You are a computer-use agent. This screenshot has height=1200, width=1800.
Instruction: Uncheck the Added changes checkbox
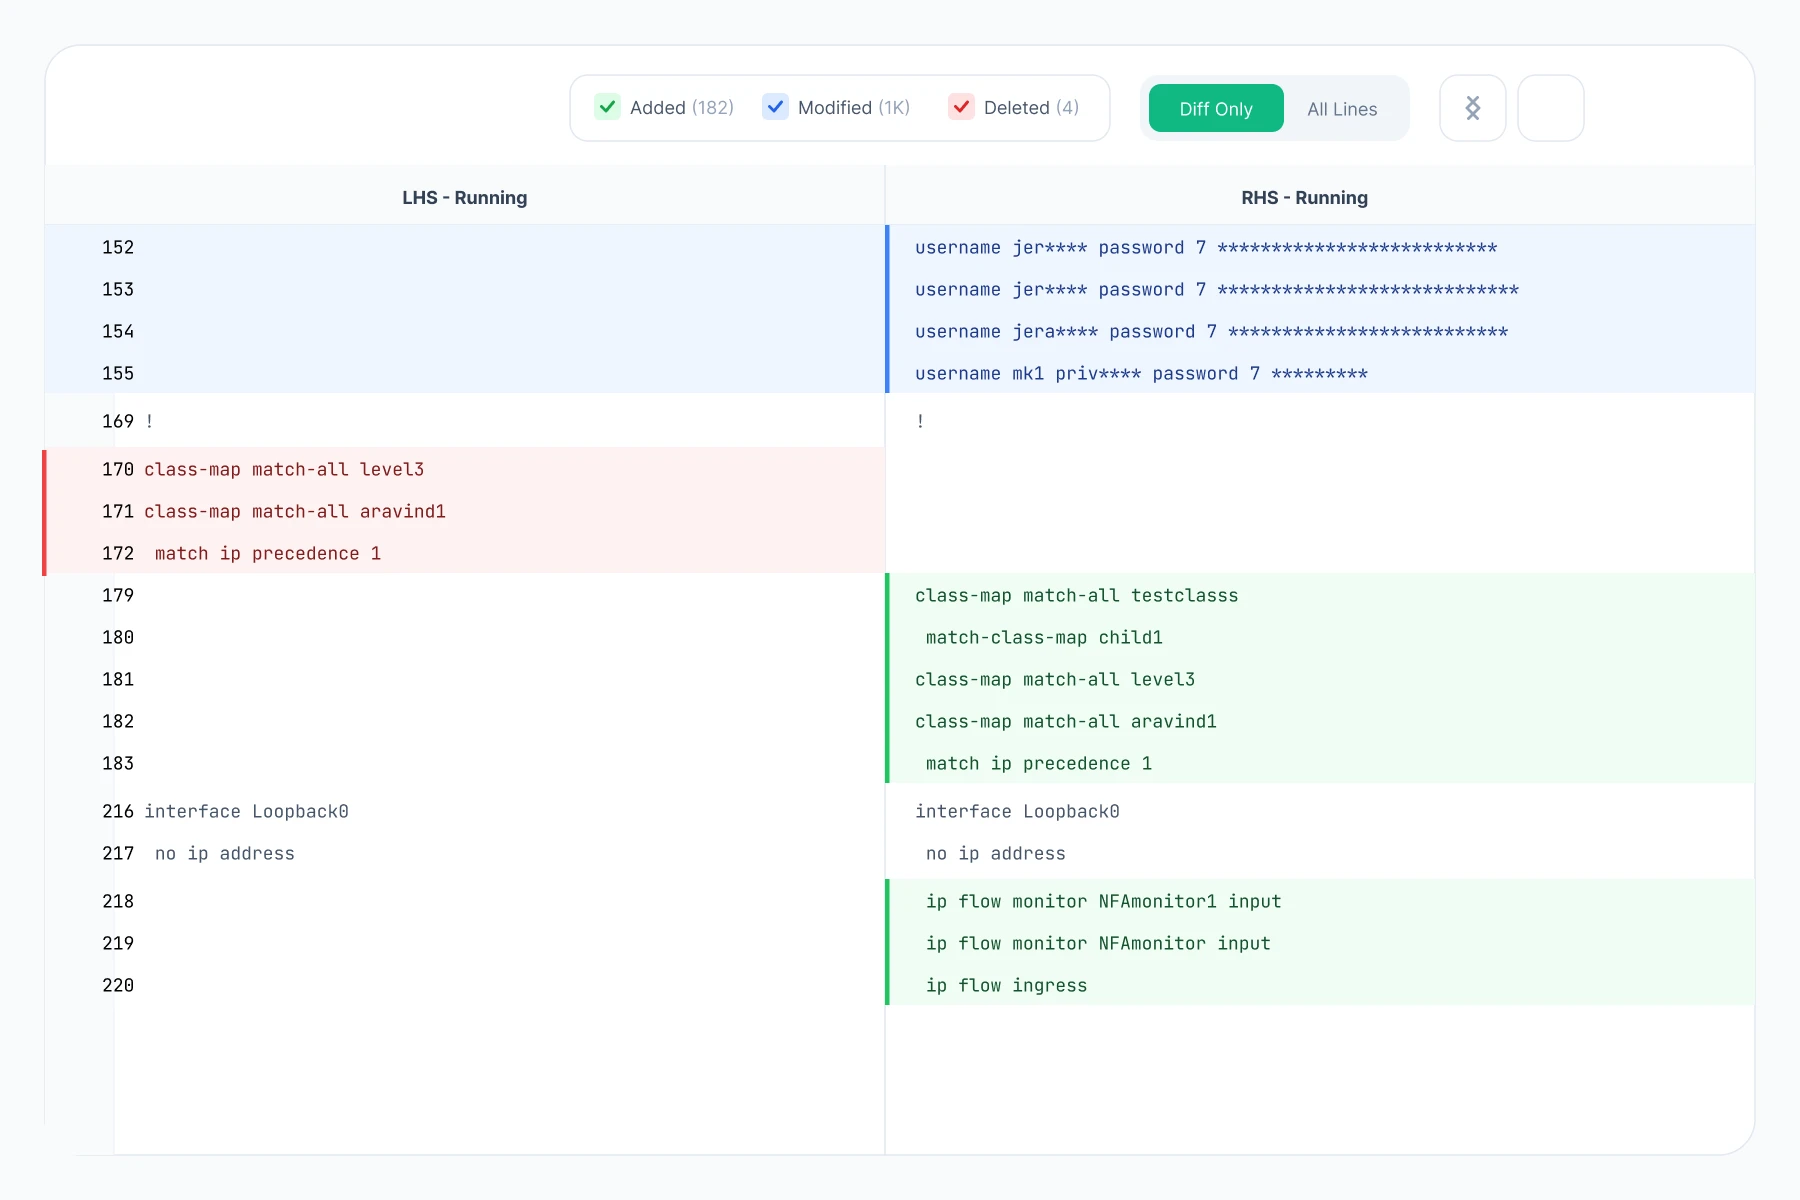click(607, 107)
